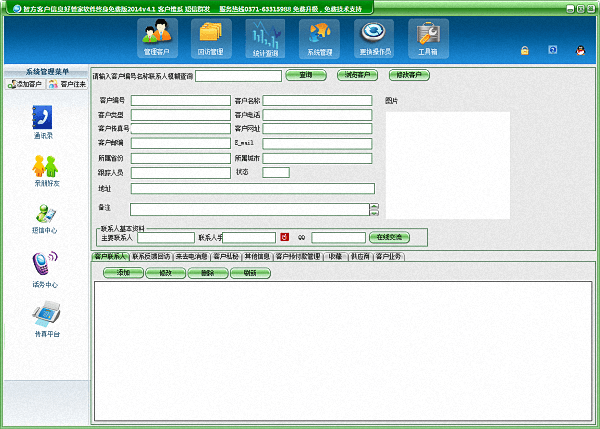The image size is (600, 429).
Task: Open 传真平台 (Fax Platform) sidebar icon
Action: coord(45,321)
